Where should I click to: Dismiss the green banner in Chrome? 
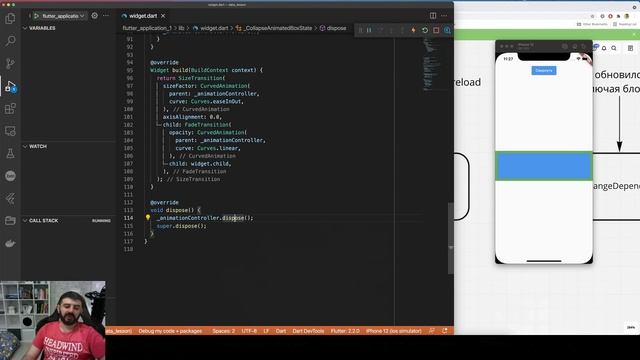pyautogui.click(x=635, y=34)
